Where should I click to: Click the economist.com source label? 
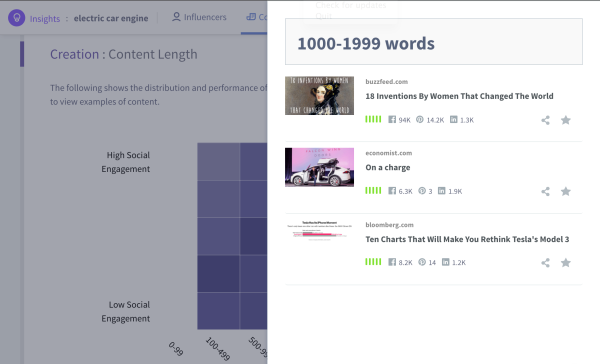[389, 153]
